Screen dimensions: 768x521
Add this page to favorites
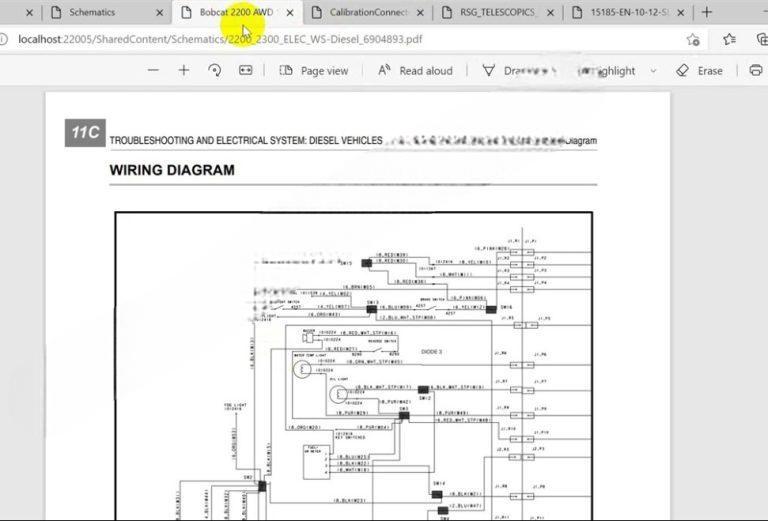(x=693, y=40)
